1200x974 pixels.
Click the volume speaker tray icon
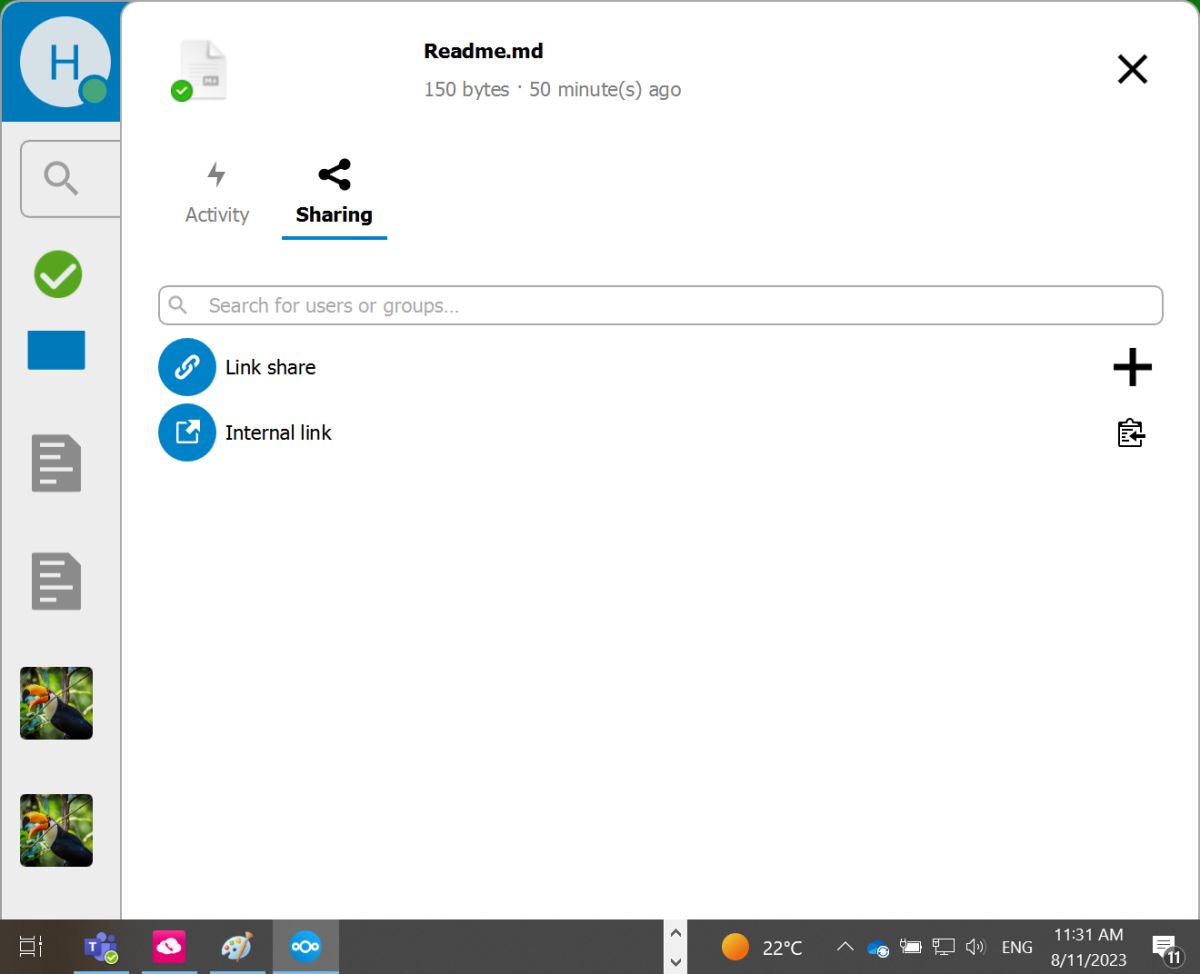pyautogui.click(x=975, y=946)
